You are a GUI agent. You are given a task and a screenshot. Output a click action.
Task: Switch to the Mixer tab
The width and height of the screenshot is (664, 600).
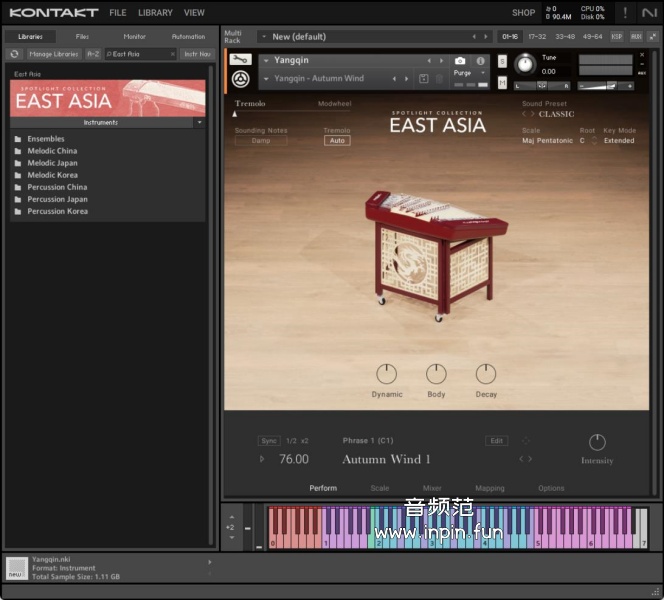coord(432,488)
